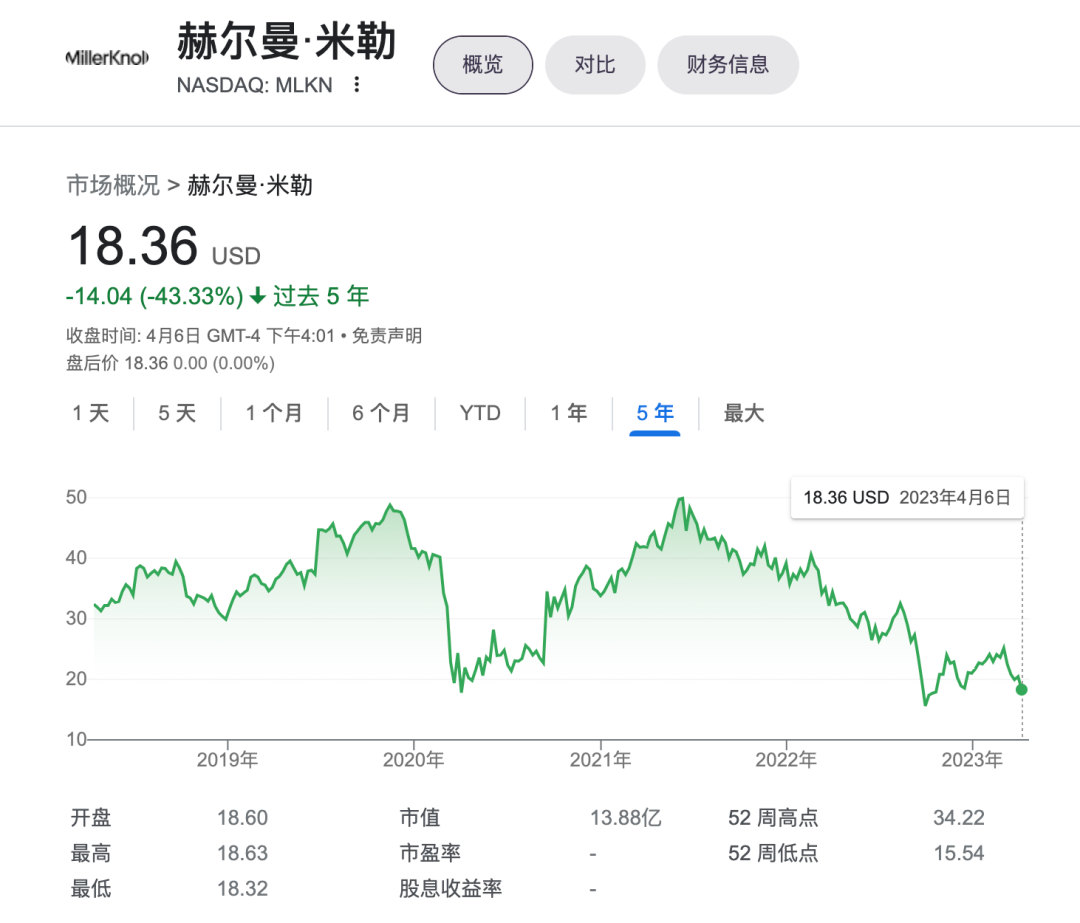Screen dimensions: 1080x923
Task: Go to 市场概况 breadcrumb link
Action: [113, 185]
